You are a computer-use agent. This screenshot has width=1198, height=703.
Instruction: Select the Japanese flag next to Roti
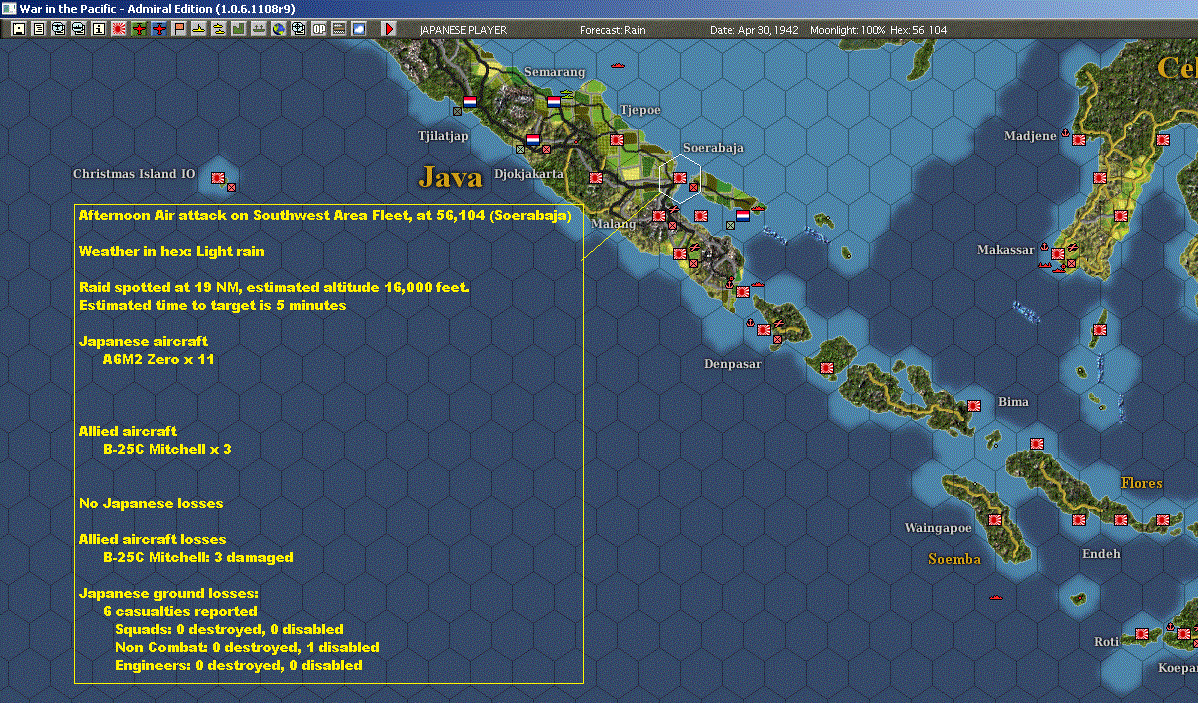[x=1142, y=633]
